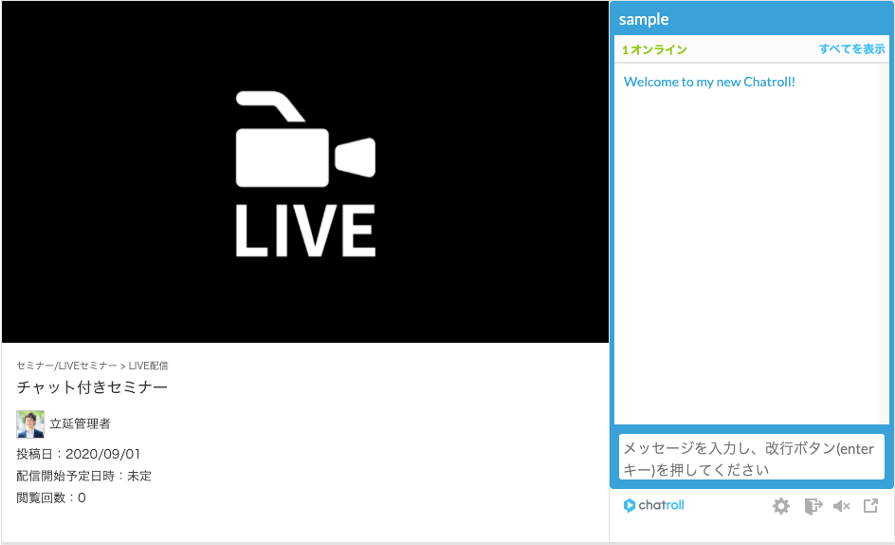Click the sample chat room title
The height and width of the screenshot is (545, 895).
tap(644, 19)
